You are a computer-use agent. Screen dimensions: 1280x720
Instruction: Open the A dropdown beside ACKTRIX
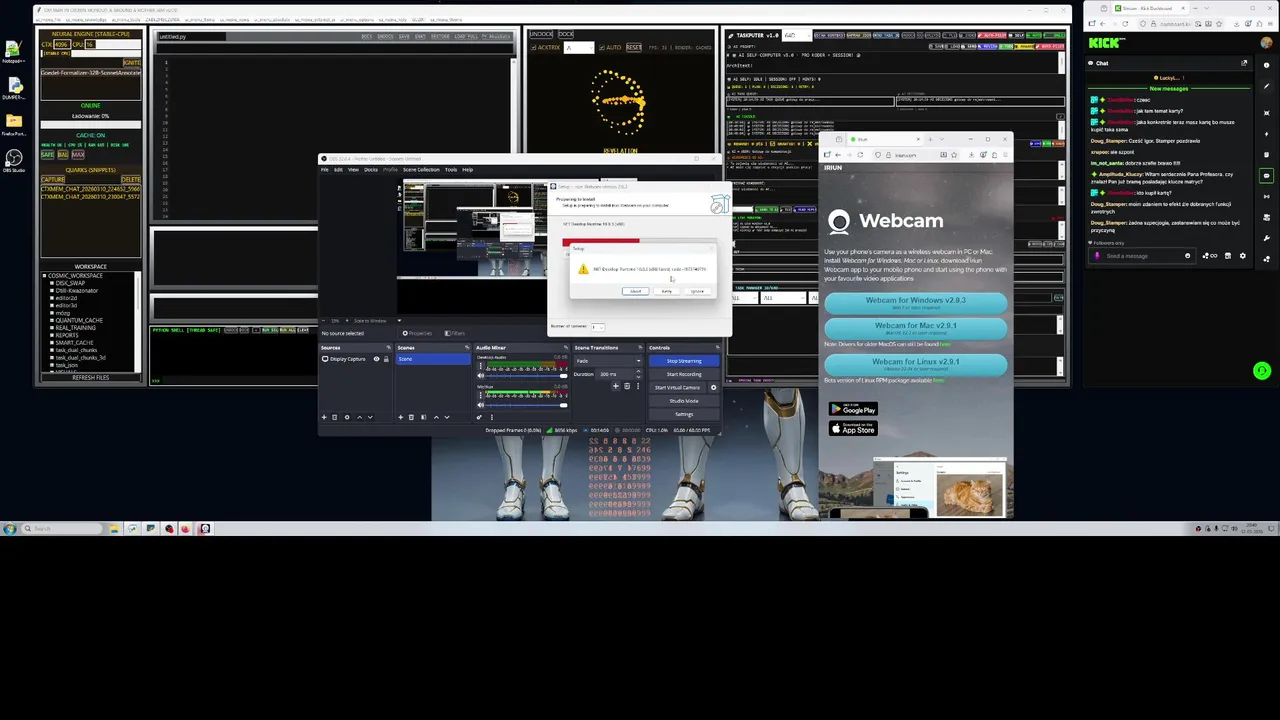(579, 47)
